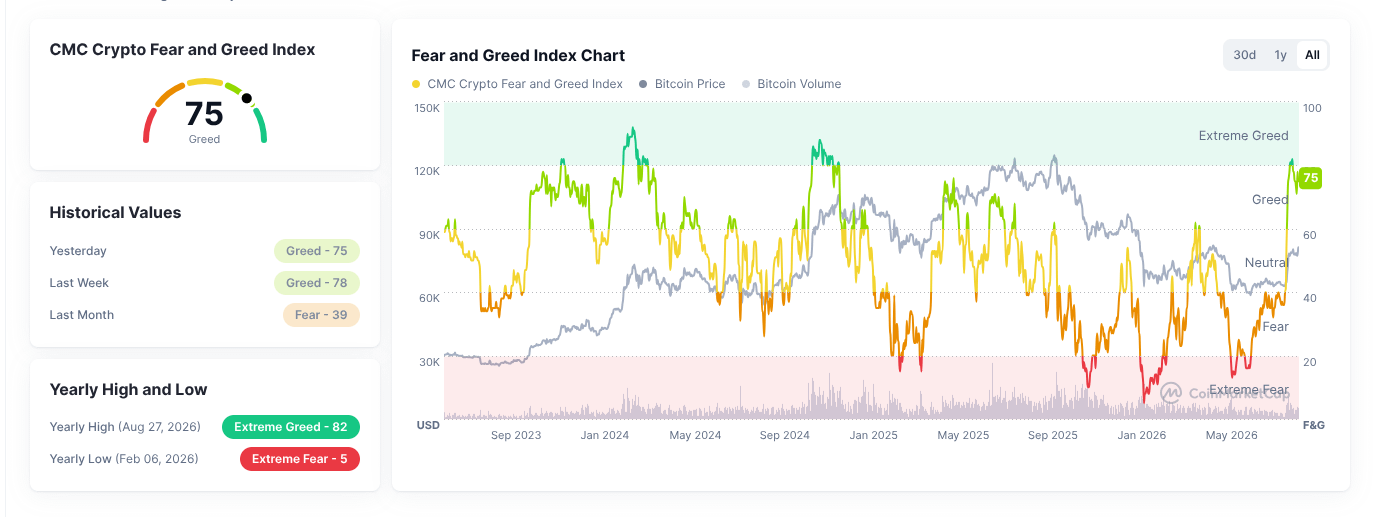The width and height of the screenshot is (1374, 517).
Task: Click the Extreme Fear pink chart band
Action: pos(870,387)
